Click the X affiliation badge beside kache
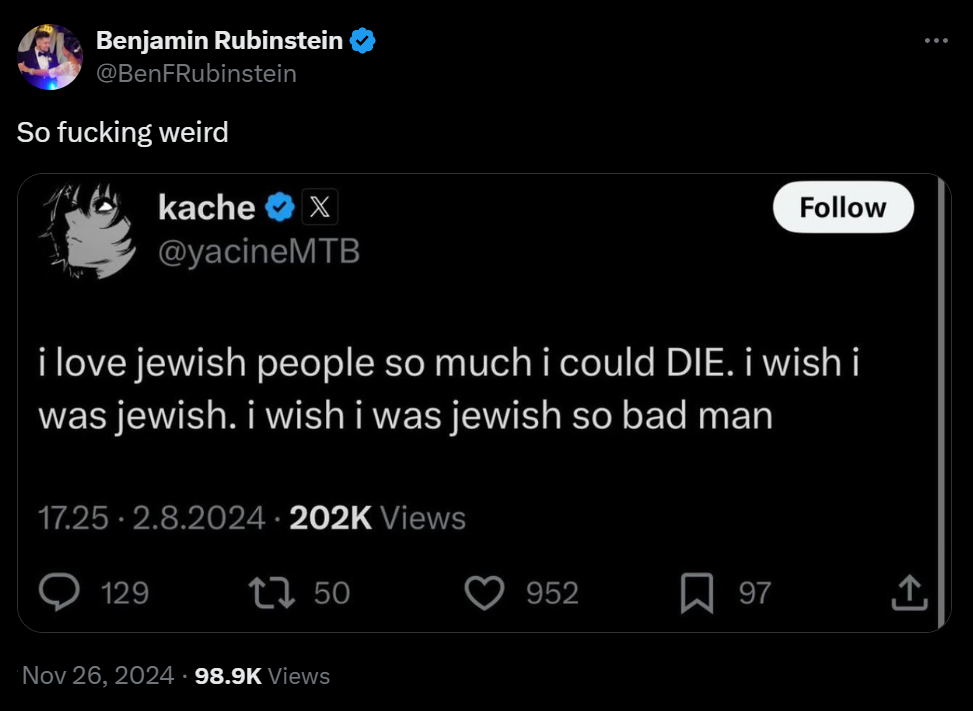The image size is (973, 711). pyautogui.click(x=319, y=207)
